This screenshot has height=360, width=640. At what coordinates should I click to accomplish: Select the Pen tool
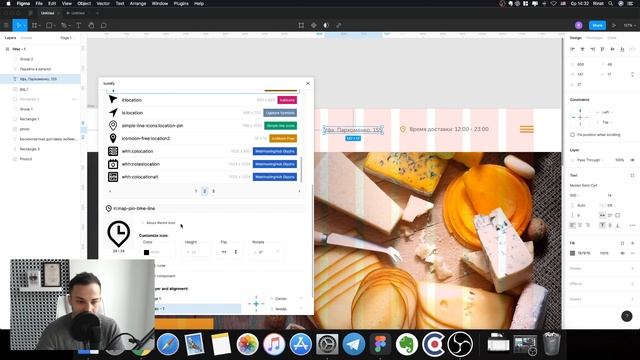(x=64, y=25)
